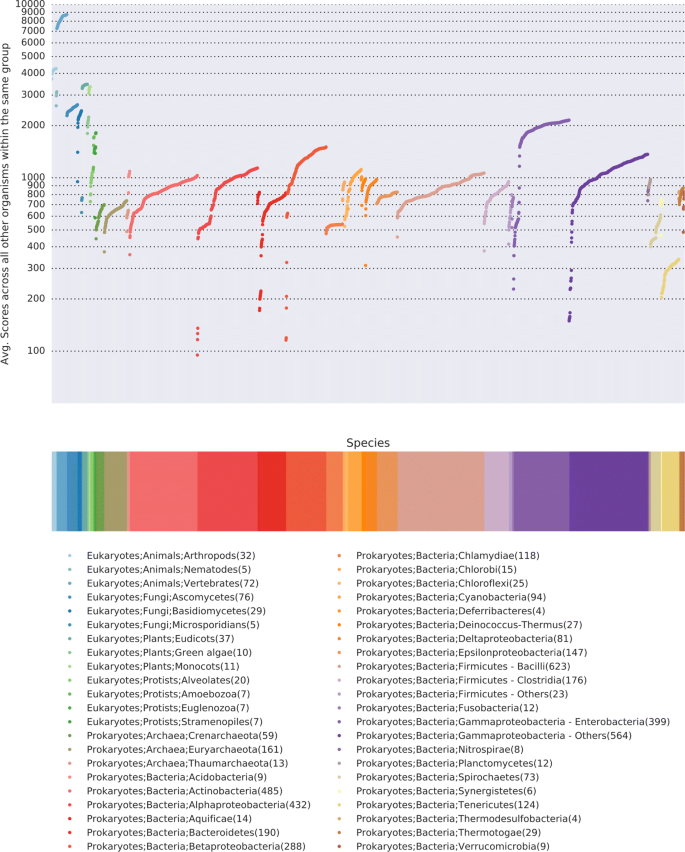Click the dark purple segment of the Species bar

(609, 491)
